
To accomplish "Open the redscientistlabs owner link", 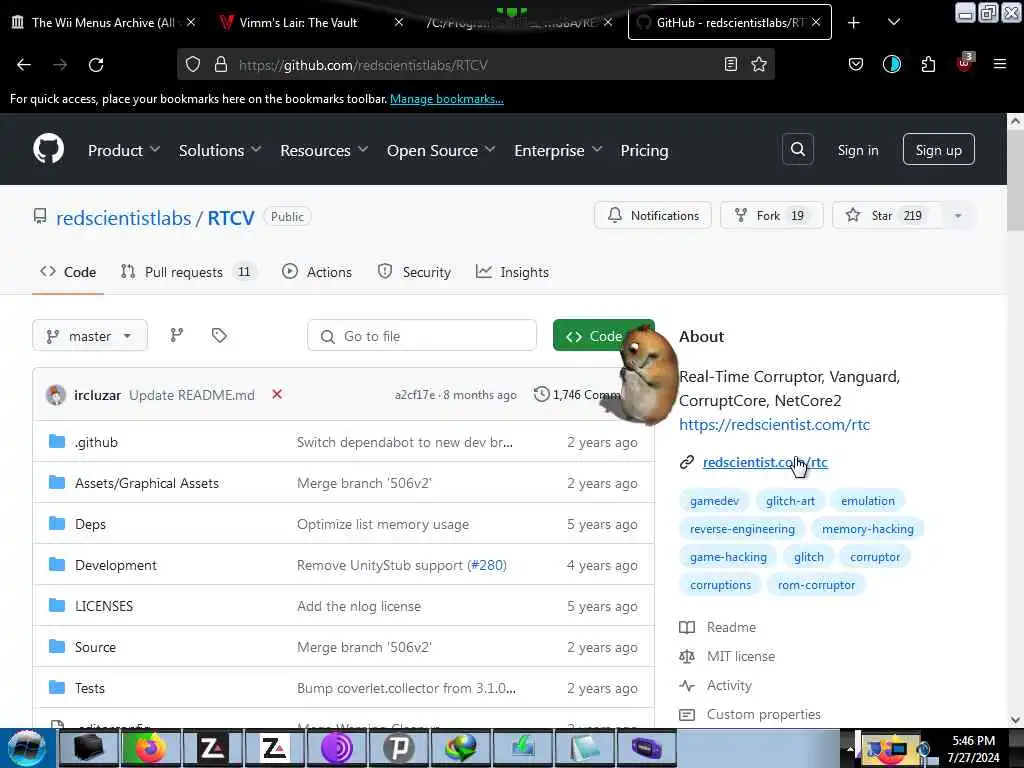I will point(123,218).
